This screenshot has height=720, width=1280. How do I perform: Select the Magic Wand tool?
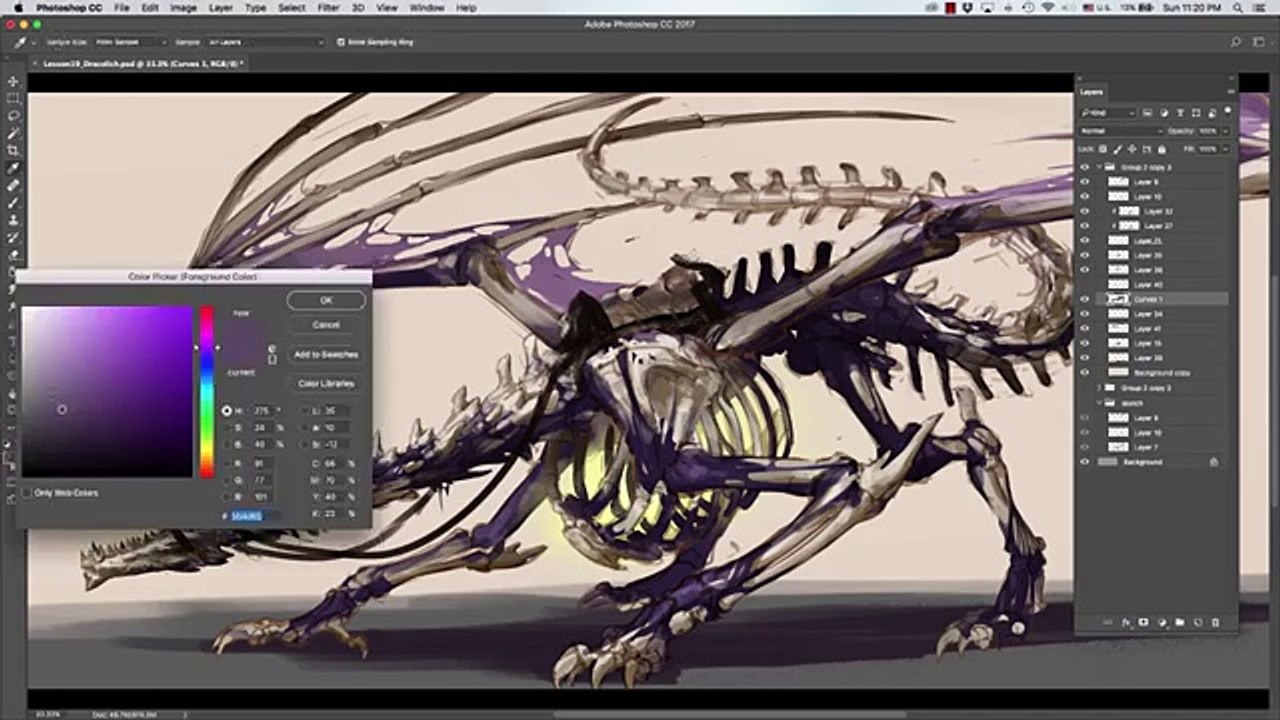click(x=13, y=133)
